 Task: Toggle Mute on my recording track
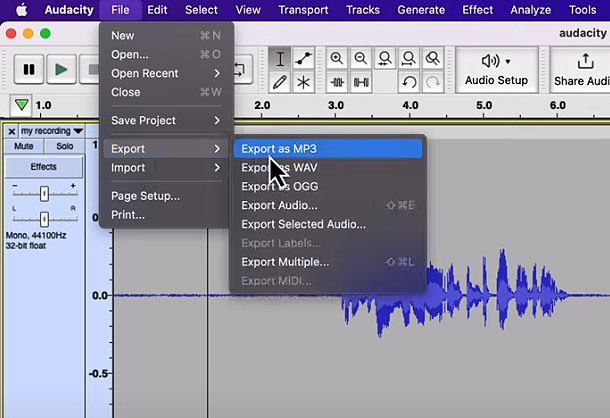24,146
